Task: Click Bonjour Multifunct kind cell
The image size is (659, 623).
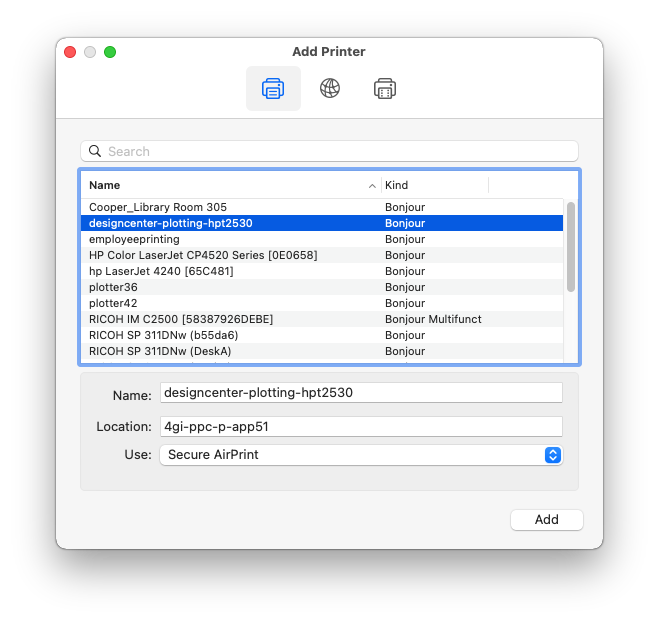Action: coord(433,319)
